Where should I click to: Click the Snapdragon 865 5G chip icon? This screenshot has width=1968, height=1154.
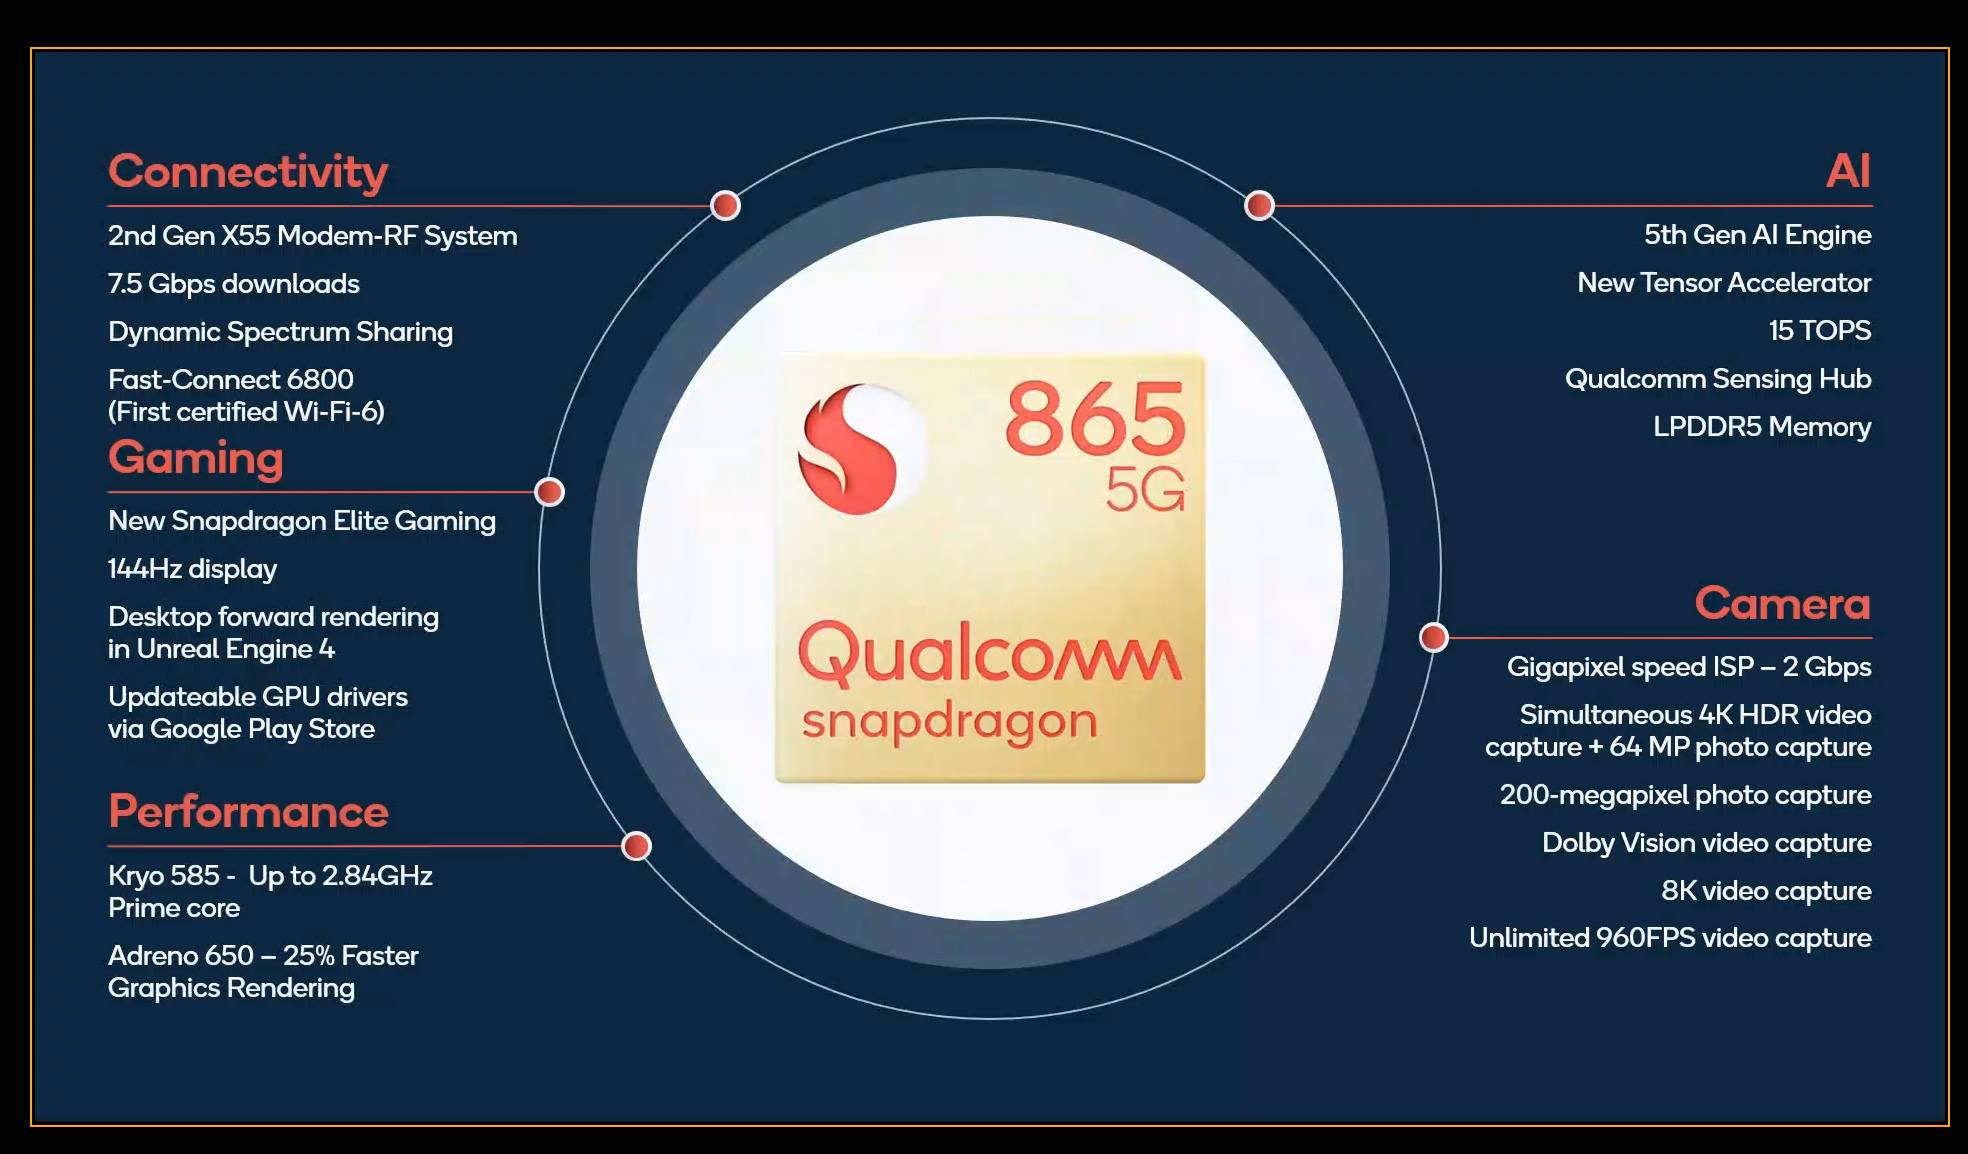coord(985,577)
